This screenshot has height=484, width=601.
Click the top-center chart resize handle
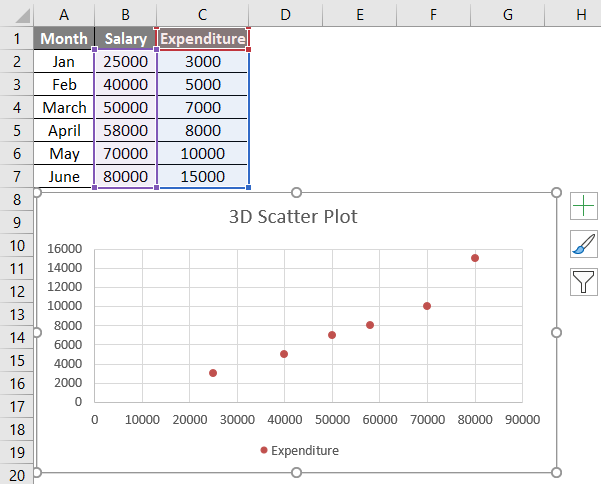[296, 192]
